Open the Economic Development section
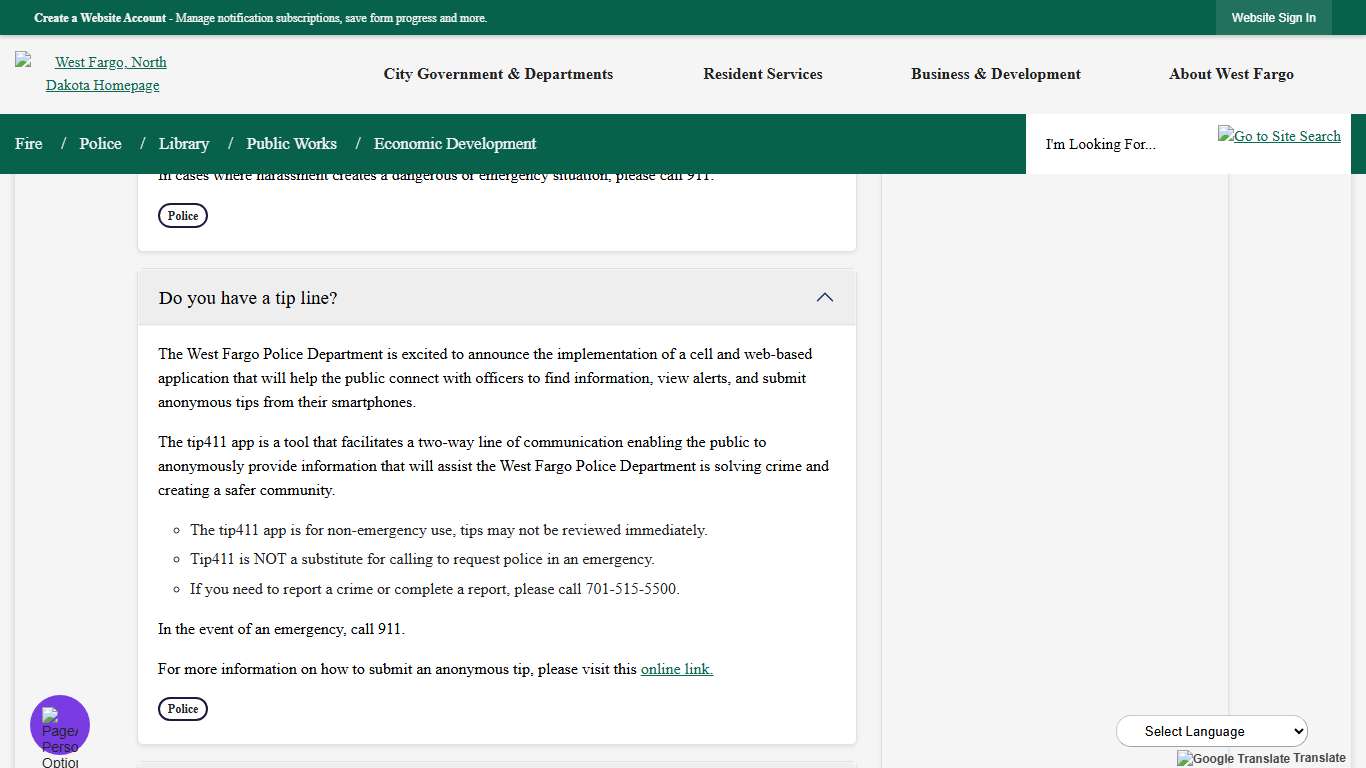The height and width of the screenshot is (768, 1366). [455, 143]
